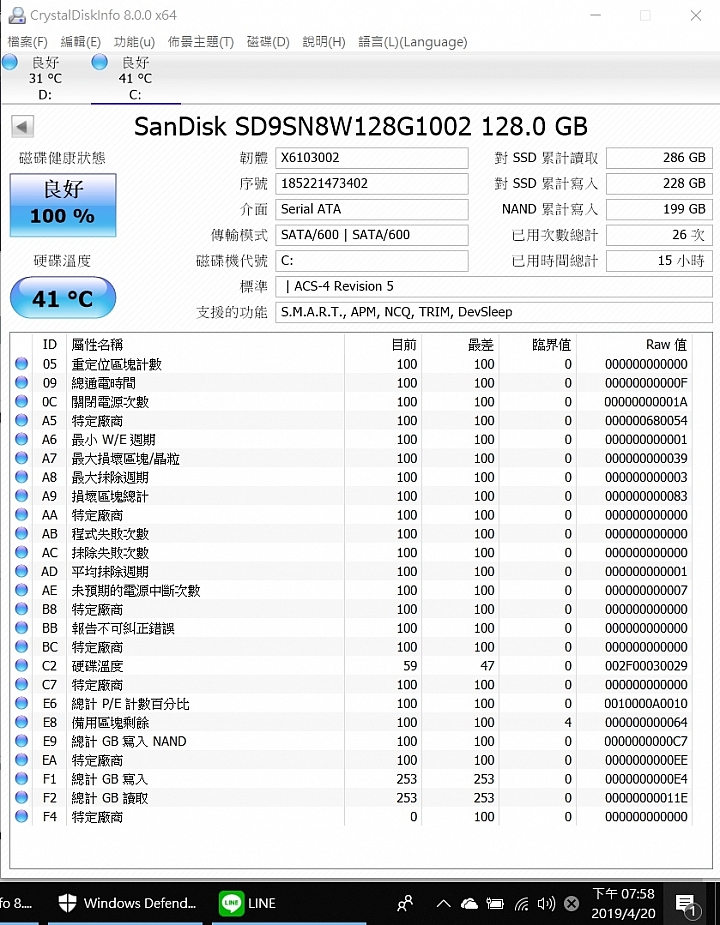Click the OneDrive cloud tray icon
This screenshot has width=720, height=925.
coord(469,904)
